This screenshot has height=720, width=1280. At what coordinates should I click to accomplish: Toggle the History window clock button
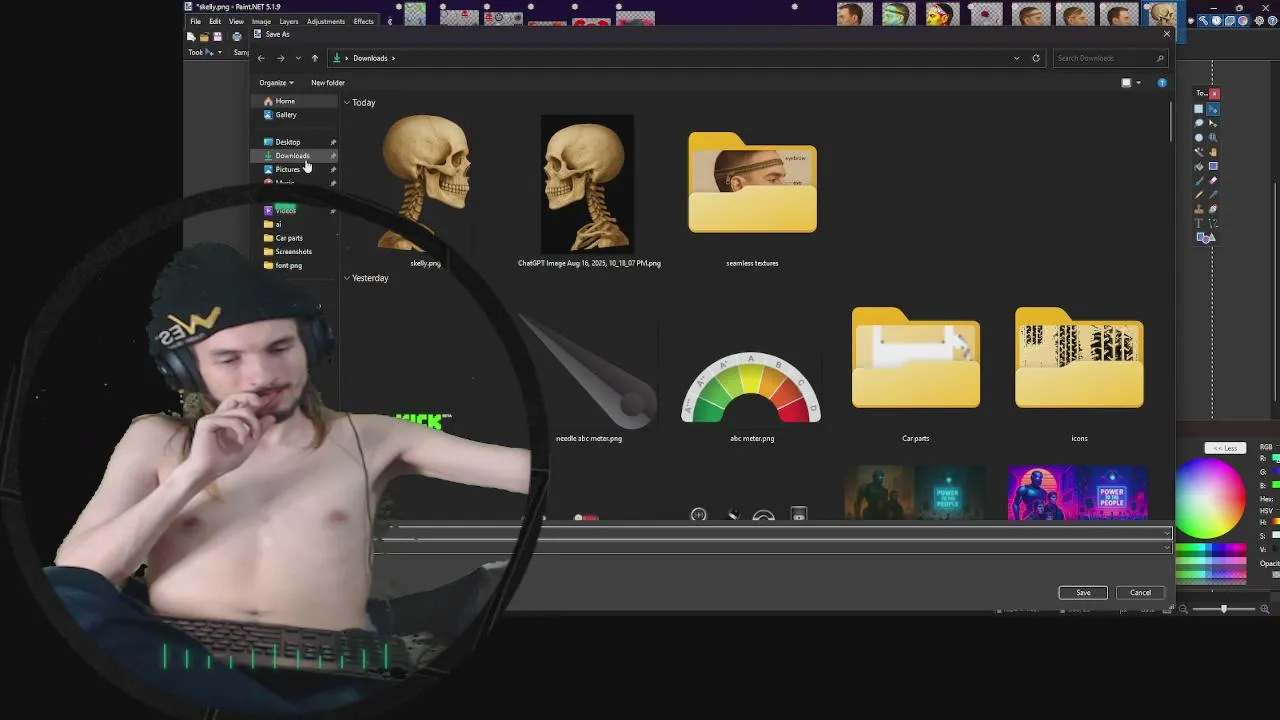click(x=1217, y=20)
